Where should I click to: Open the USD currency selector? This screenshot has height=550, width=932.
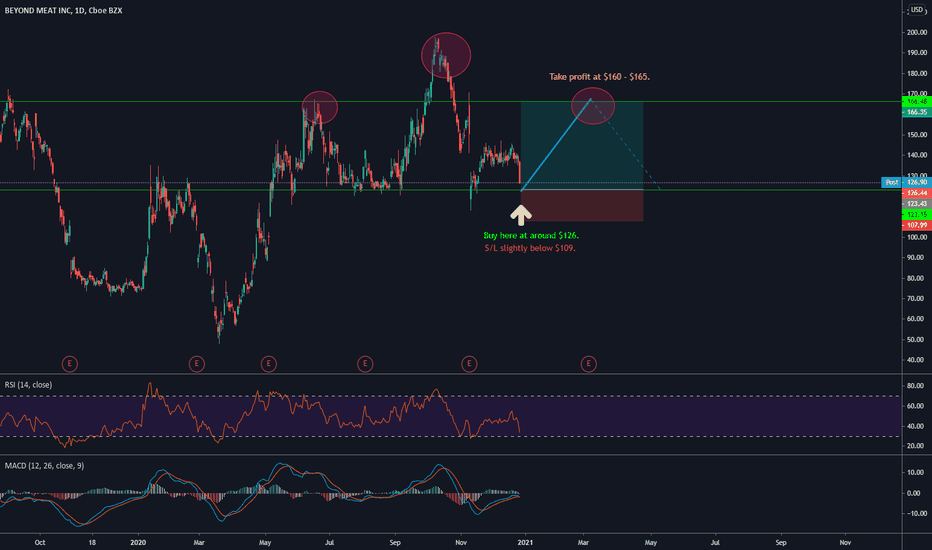[x=917, y=10]
